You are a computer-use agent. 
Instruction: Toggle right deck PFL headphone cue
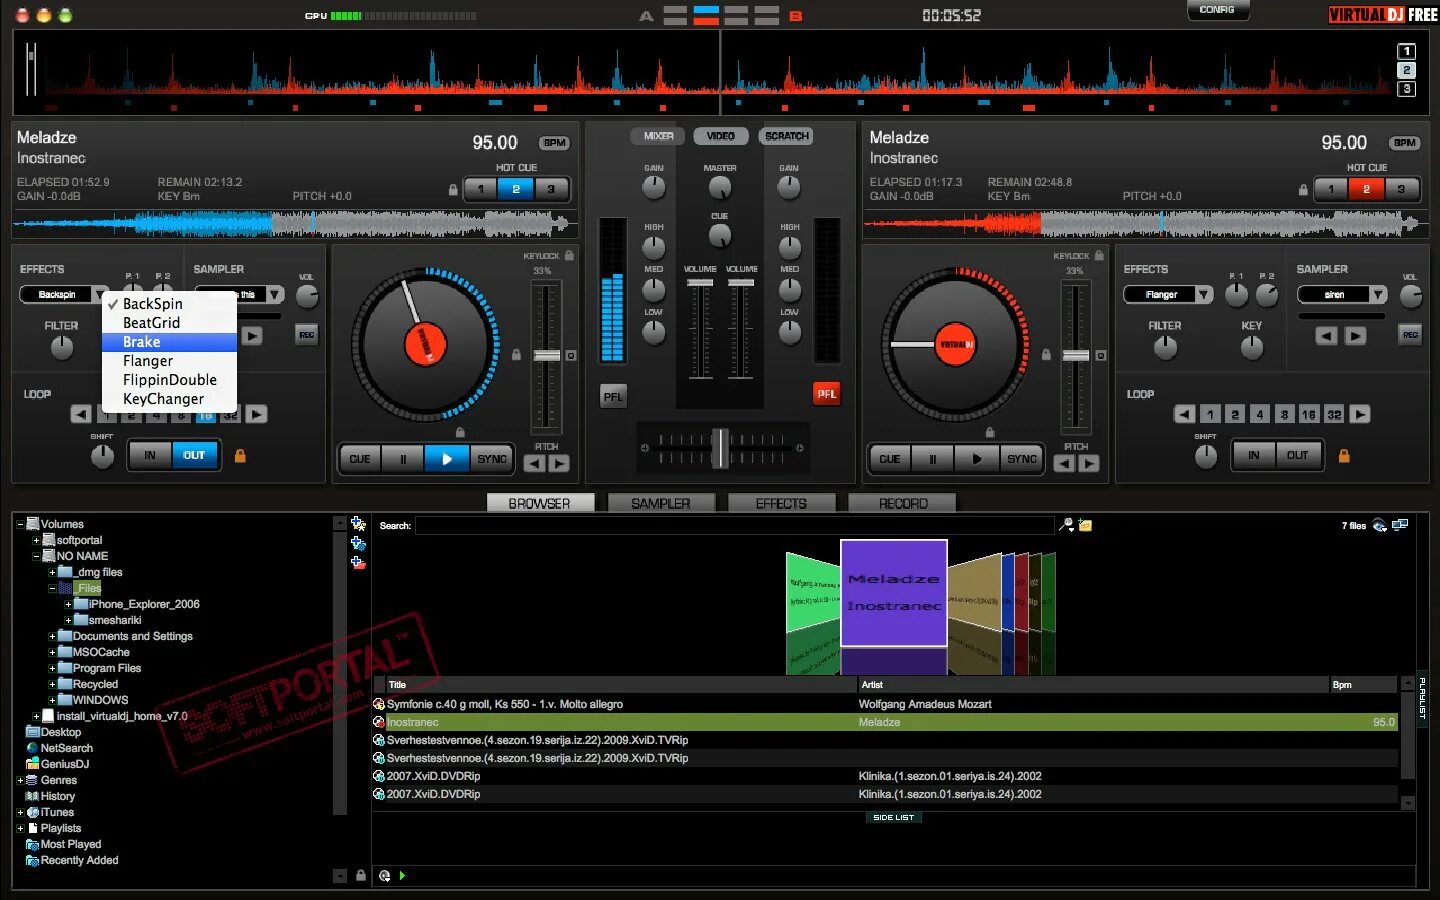[x=826, y=394]
